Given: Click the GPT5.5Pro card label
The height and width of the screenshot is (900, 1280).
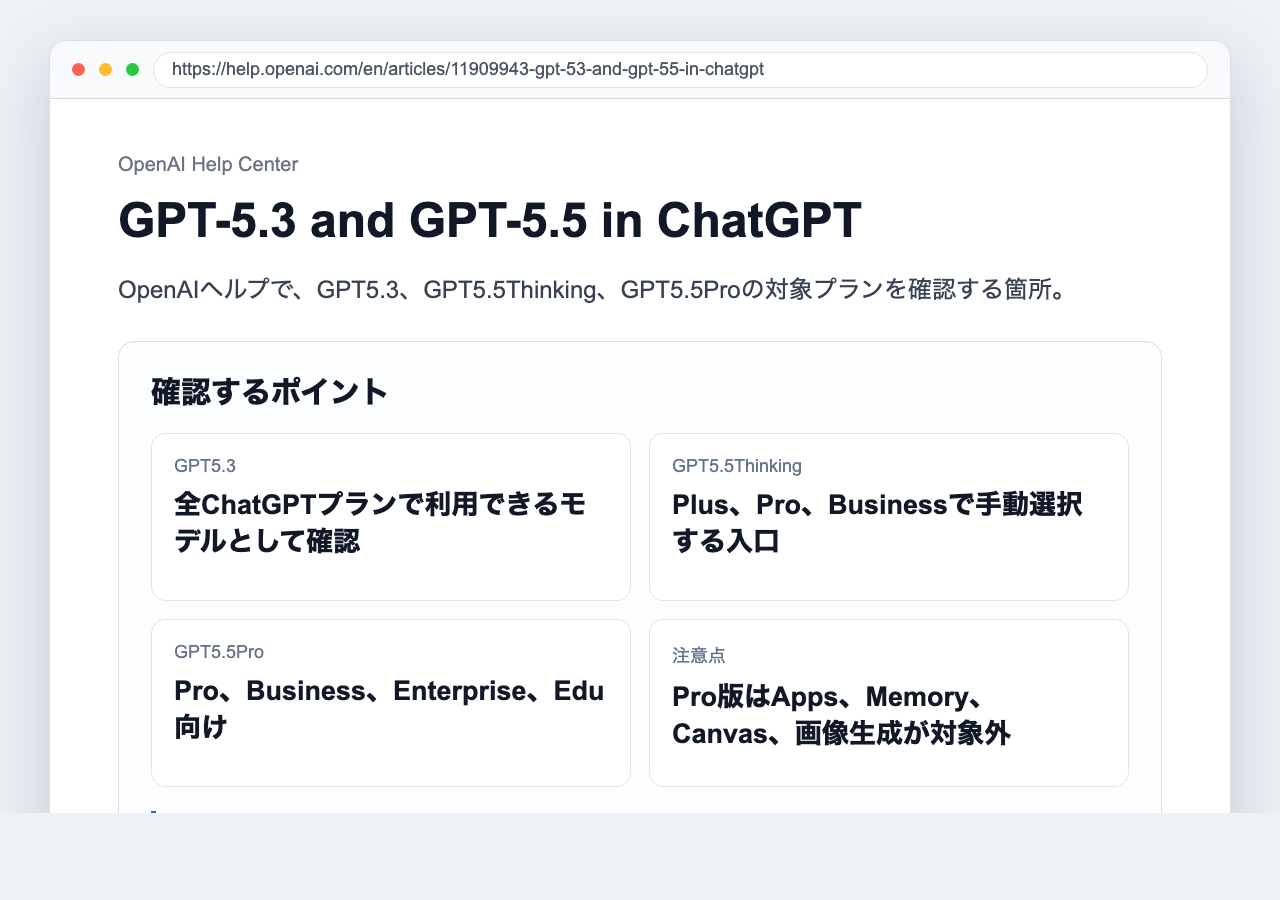Looking at the screenshot, I should [219, 652].
